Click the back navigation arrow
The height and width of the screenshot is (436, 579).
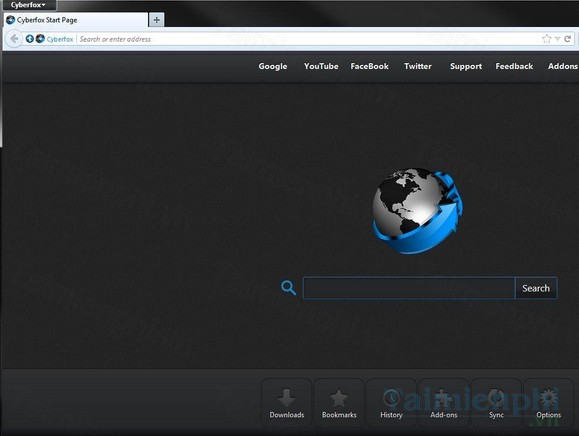click(x=14, y=39)
